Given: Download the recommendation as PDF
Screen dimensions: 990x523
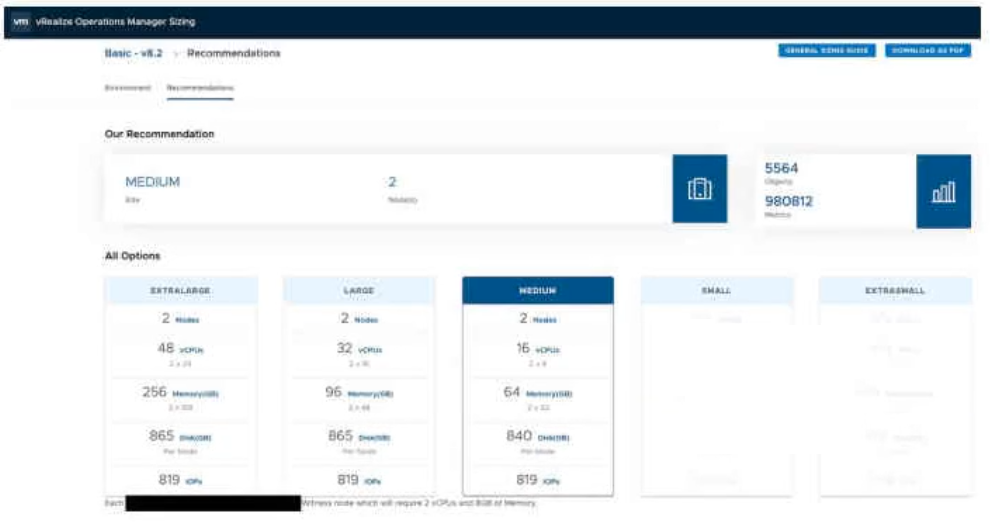Looking at the screenshot, I should click(x=927, y=51).
